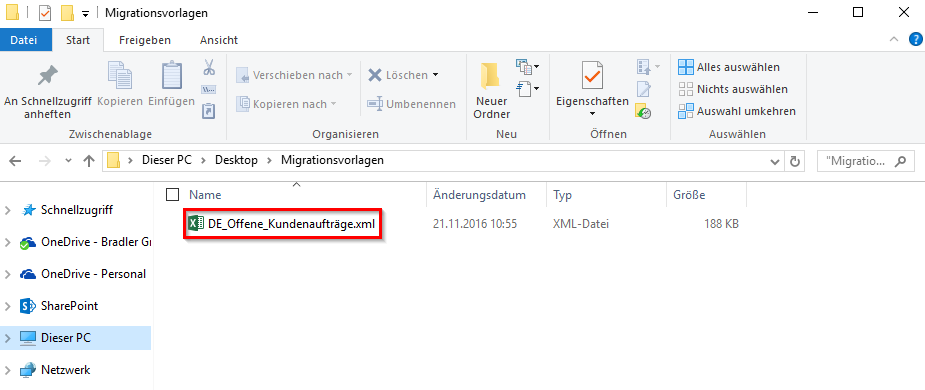Switch to the Start ribbon tab
The width and height of the screenshot is (925, 390).
[78, 40]
